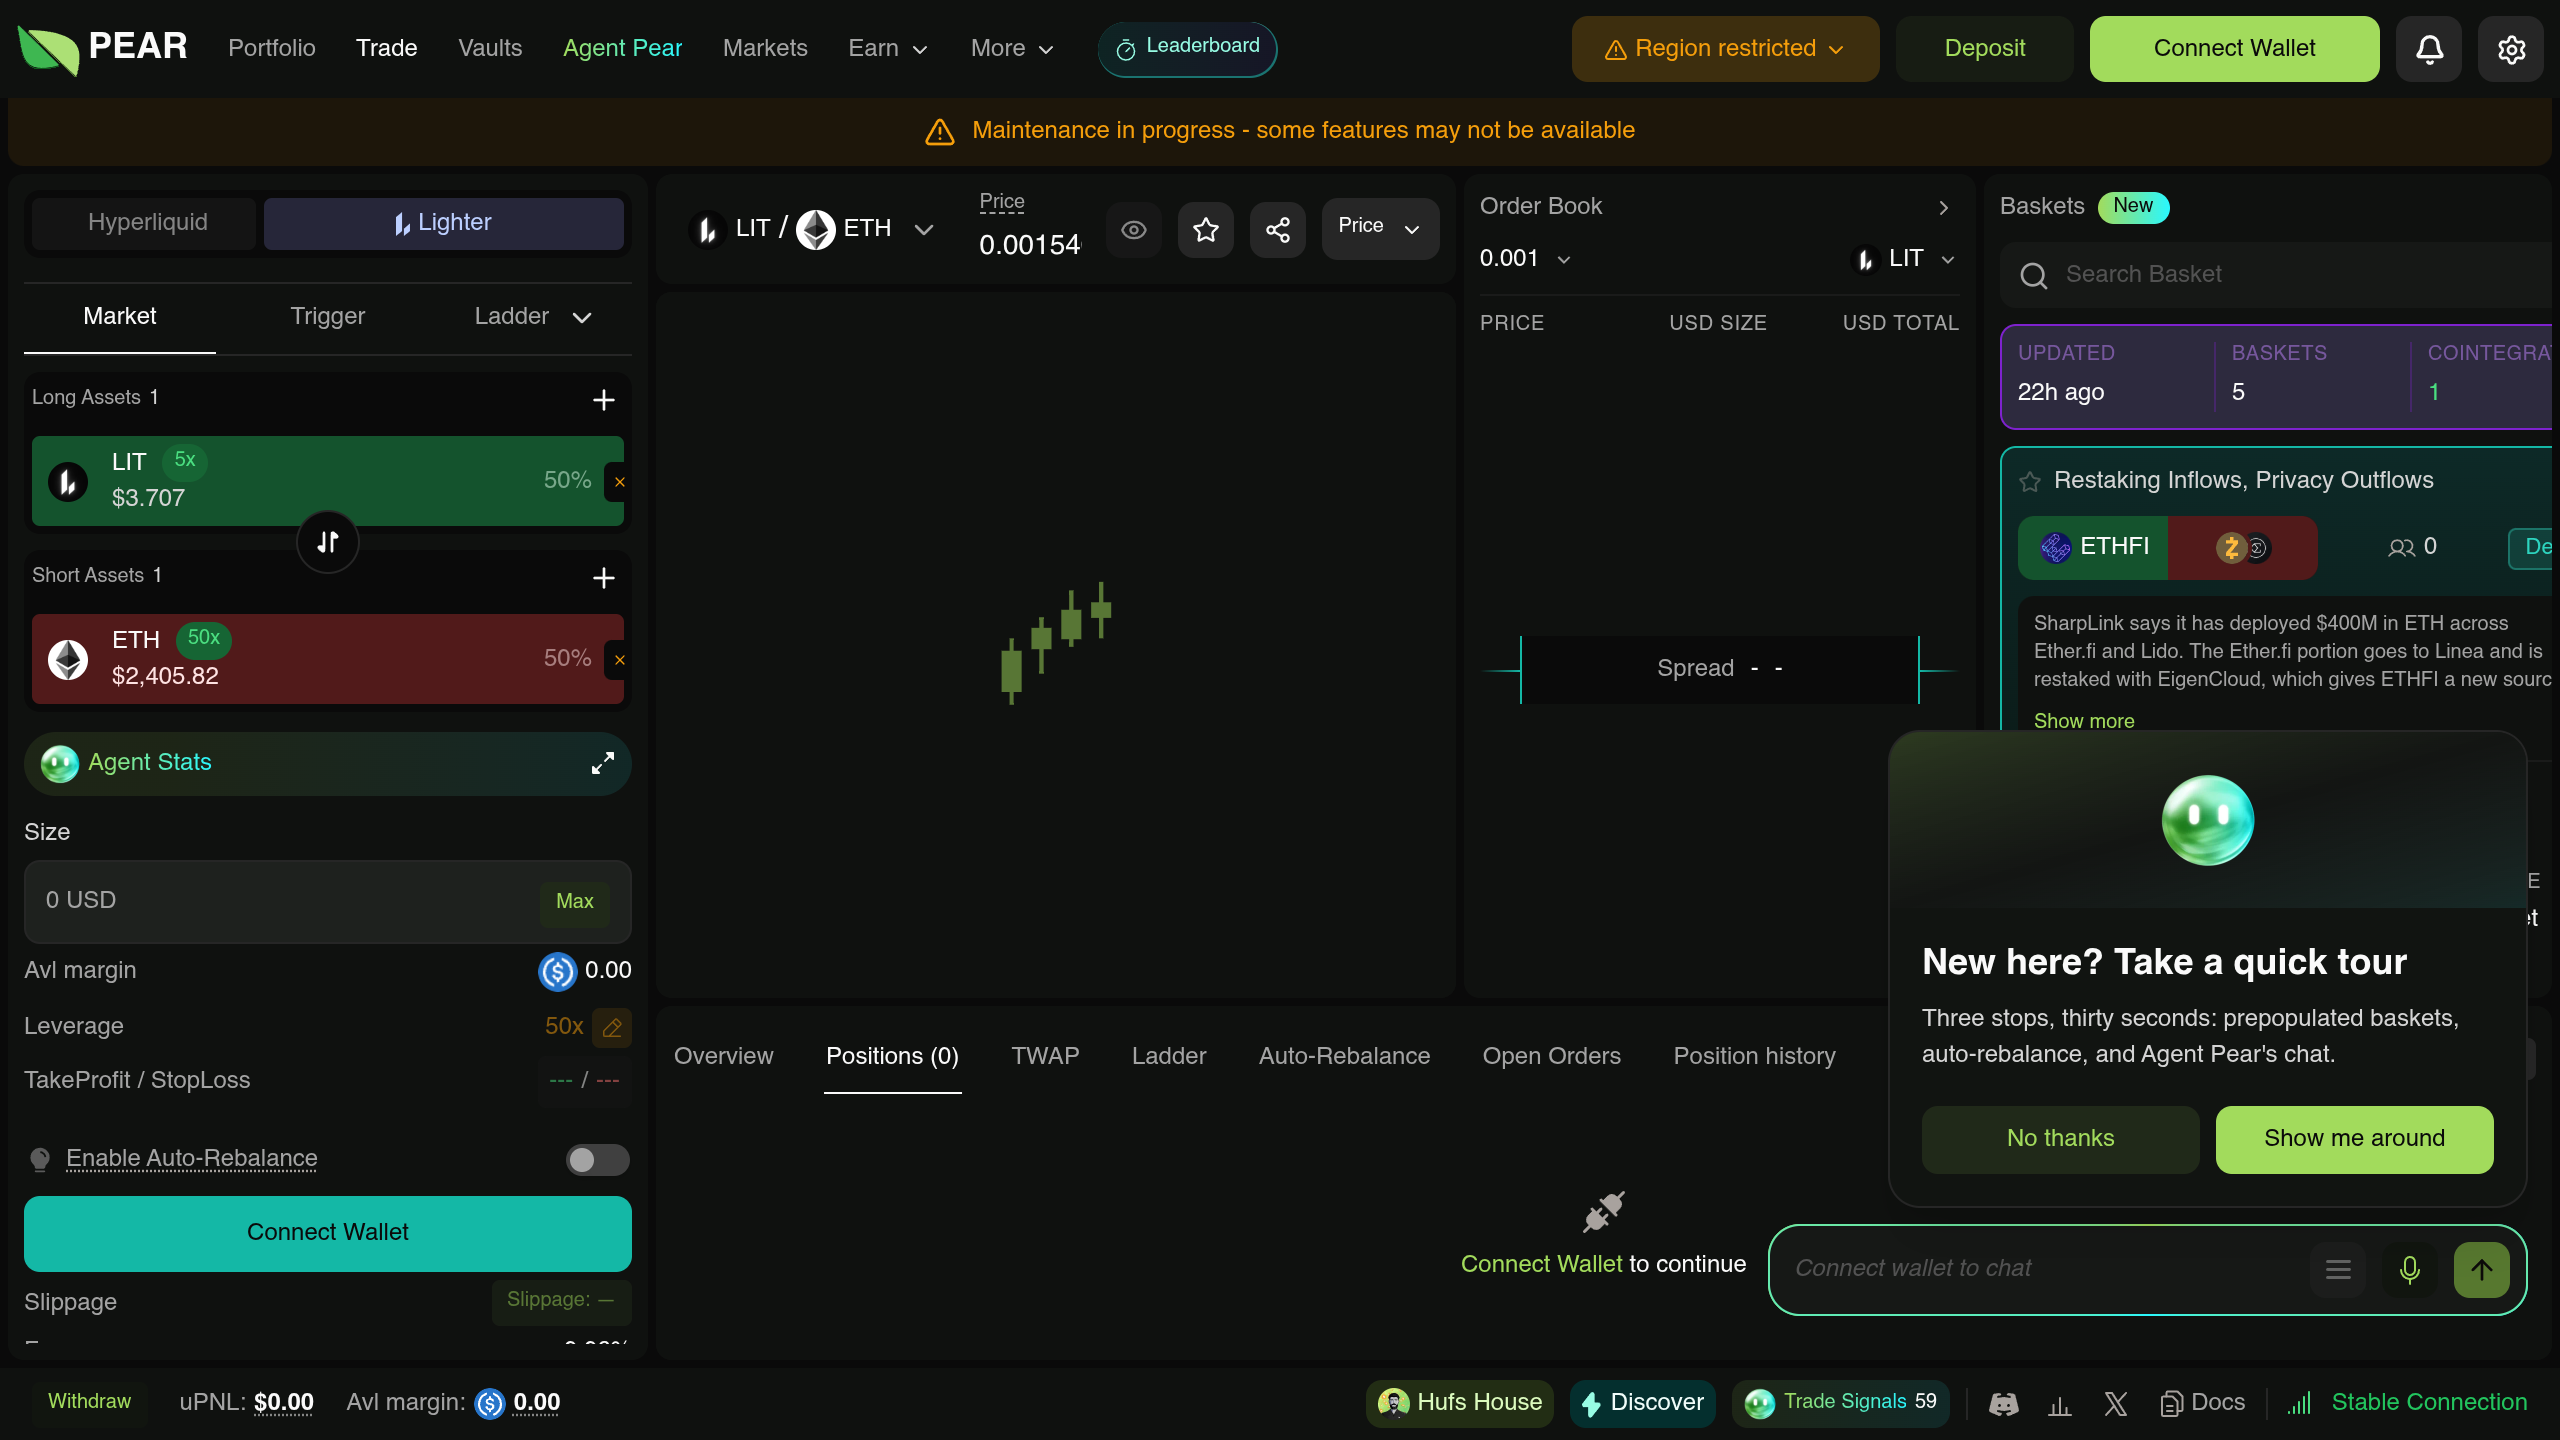Click the PEAR leaf logo

point(48,50)
